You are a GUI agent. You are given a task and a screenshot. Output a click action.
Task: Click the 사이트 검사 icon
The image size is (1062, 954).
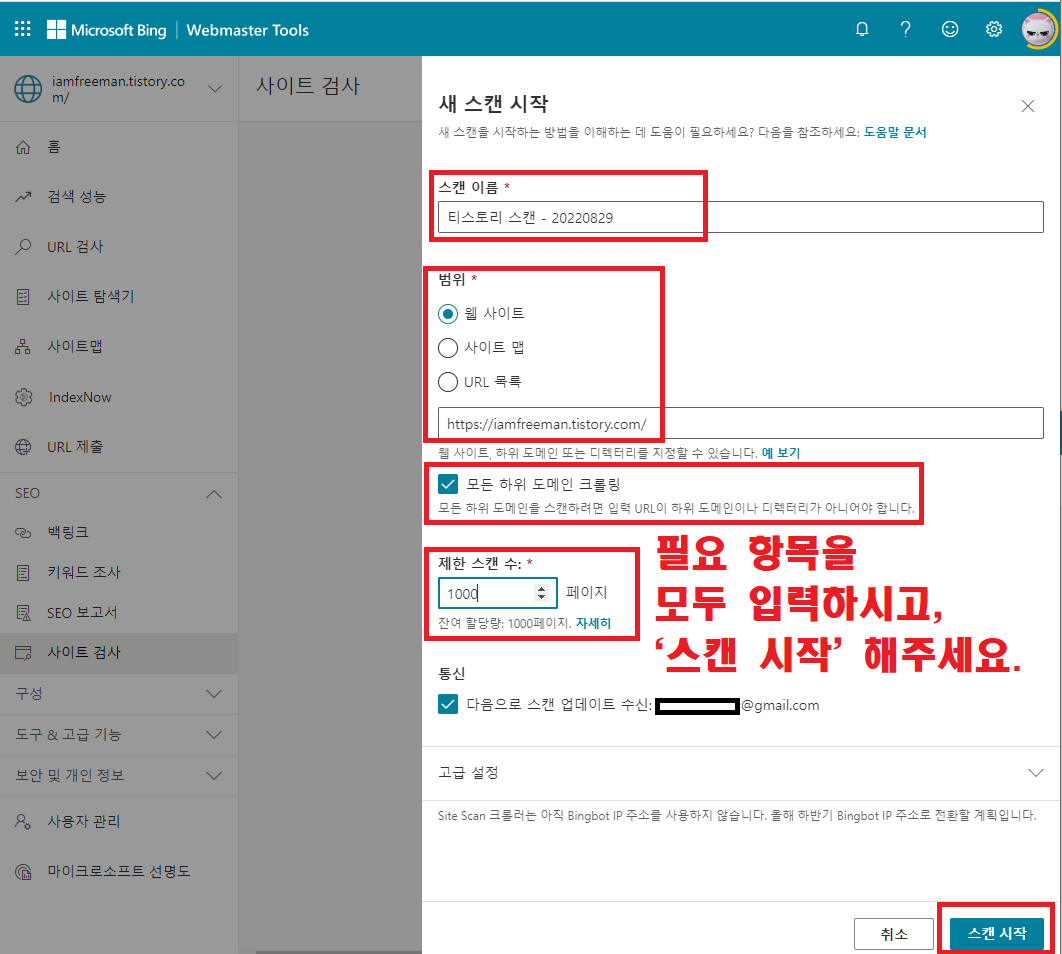tap(23, 653)
